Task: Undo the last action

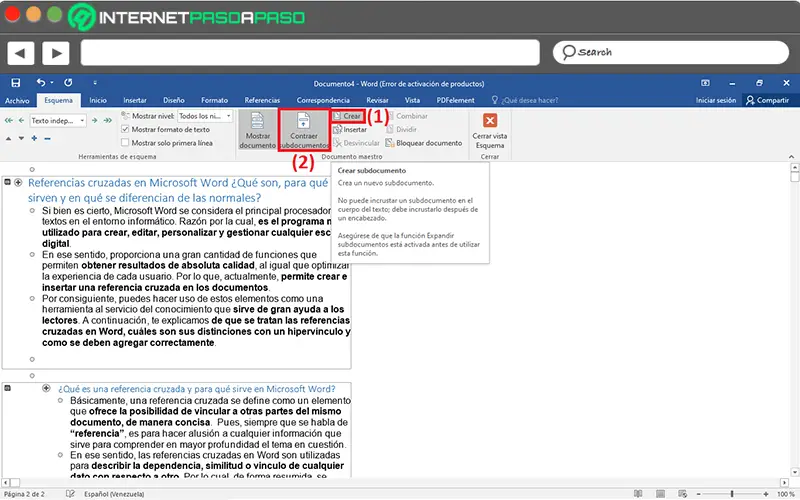Action: point(41,82)
